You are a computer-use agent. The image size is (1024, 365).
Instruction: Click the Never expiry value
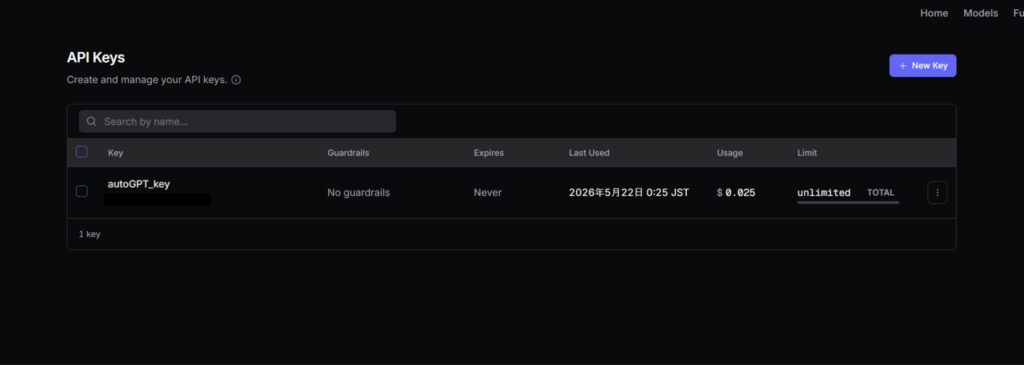click(487, 193)
